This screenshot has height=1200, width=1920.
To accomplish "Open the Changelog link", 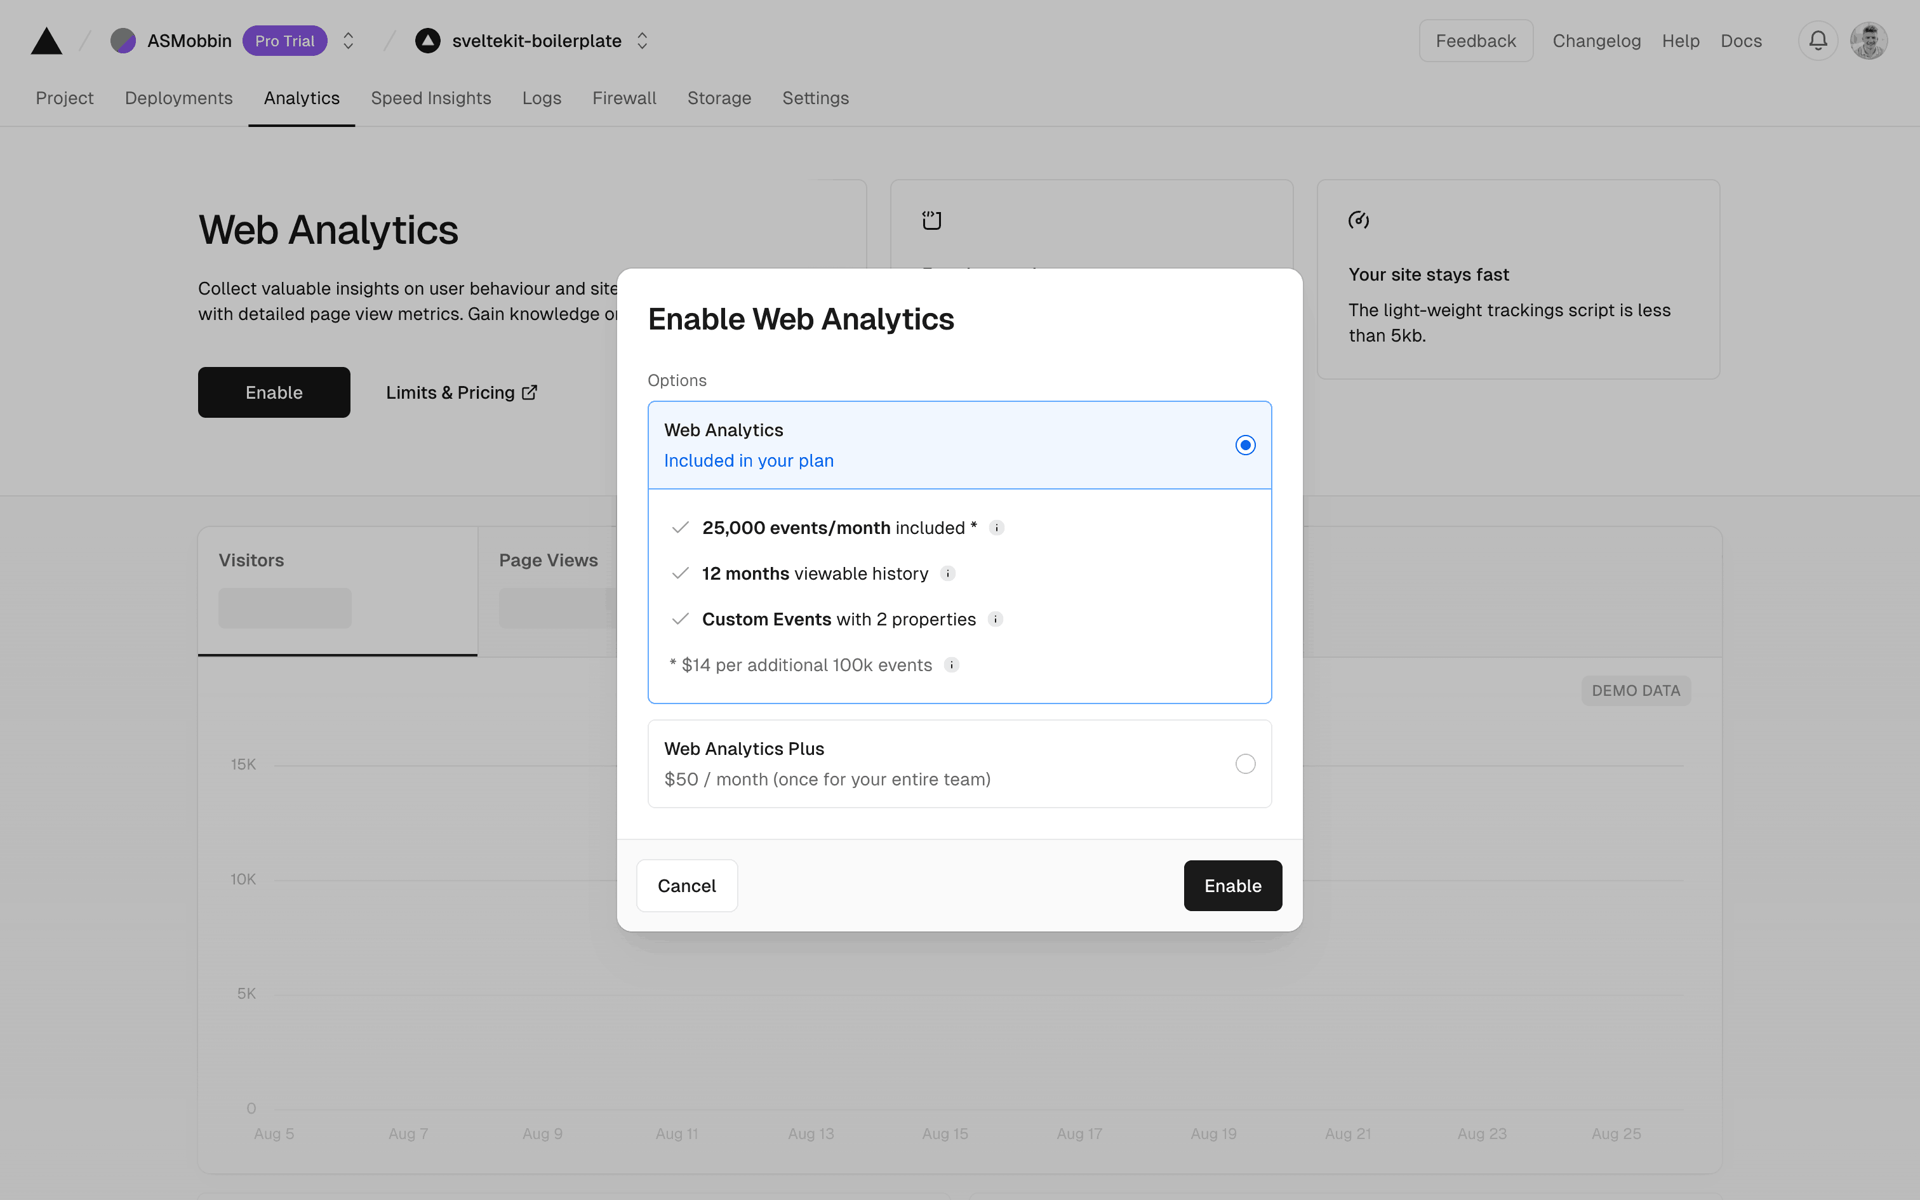I will pyautogui.click(x=1596, y=41).
